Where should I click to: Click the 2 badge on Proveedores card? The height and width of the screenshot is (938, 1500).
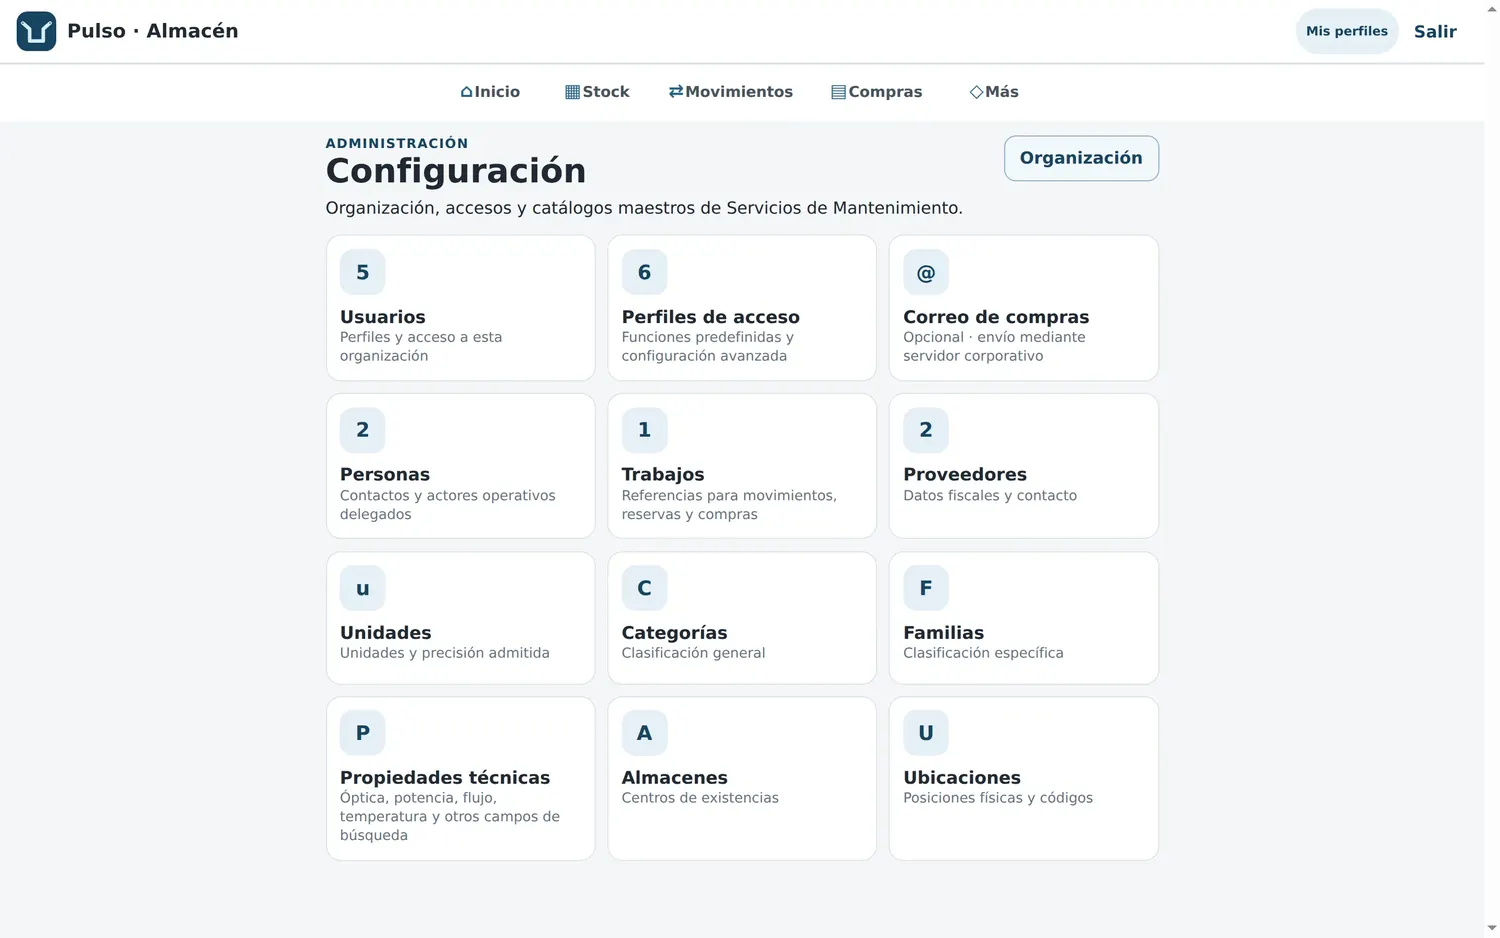[x=926, y=430]
